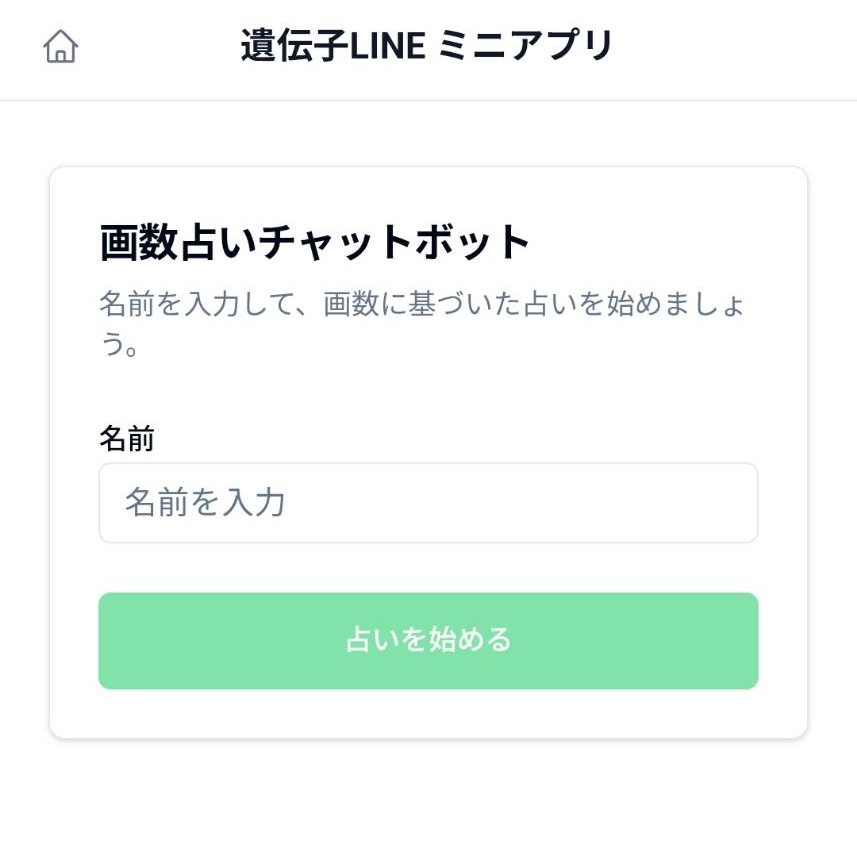Start the fortune telling with the green button
The width and height of the screenshot is (857, 847).
(x=428, y=640)
